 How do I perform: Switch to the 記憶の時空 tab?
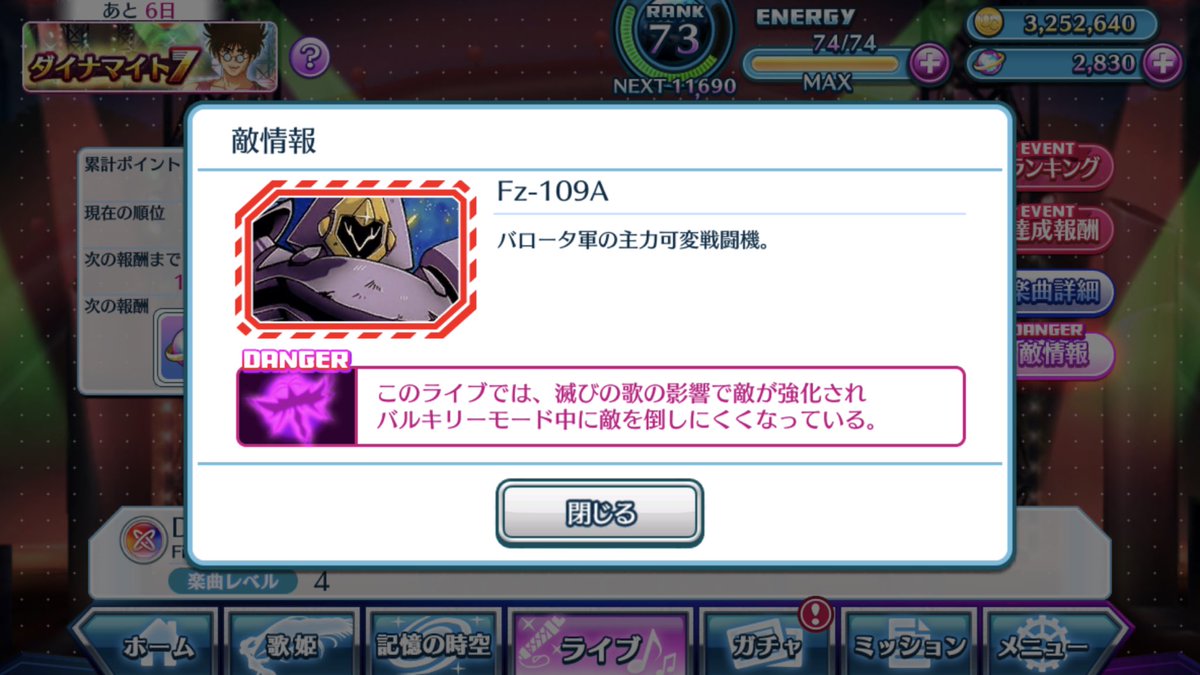tap(433, 645)
